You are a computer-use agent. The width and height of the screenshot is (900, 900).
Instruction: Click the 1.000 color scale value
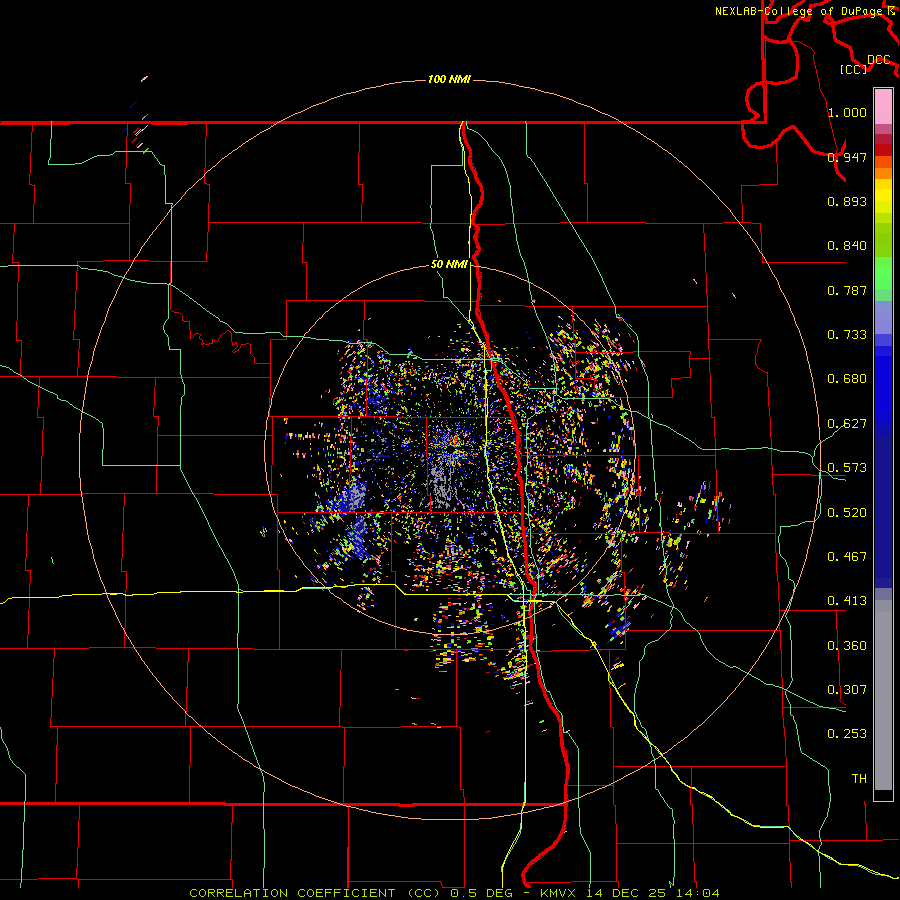pos(847,112)
